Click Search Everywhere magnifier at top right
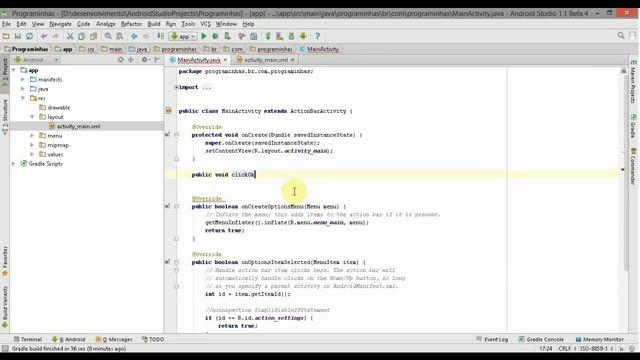 click(621, 36)
